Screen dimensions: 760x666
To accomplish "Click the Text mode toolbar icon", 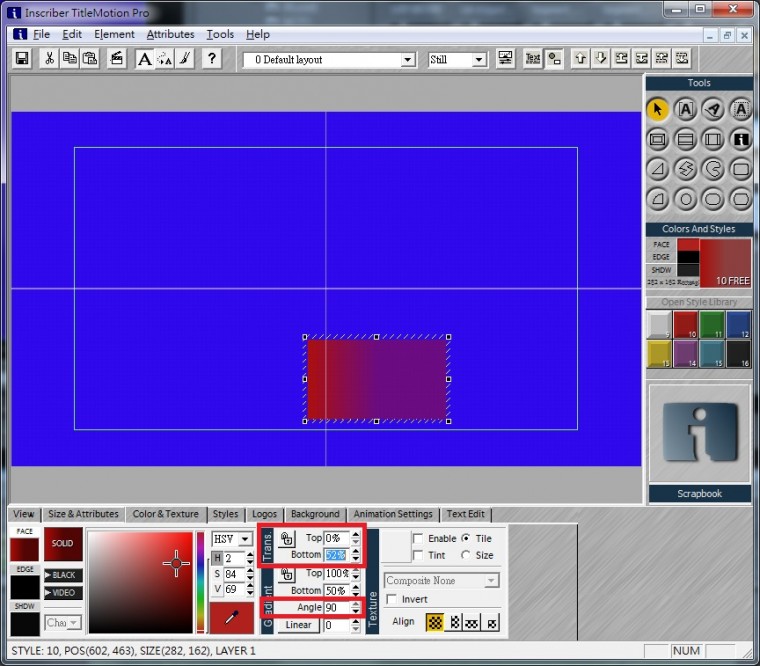I will tap(533, 59).
